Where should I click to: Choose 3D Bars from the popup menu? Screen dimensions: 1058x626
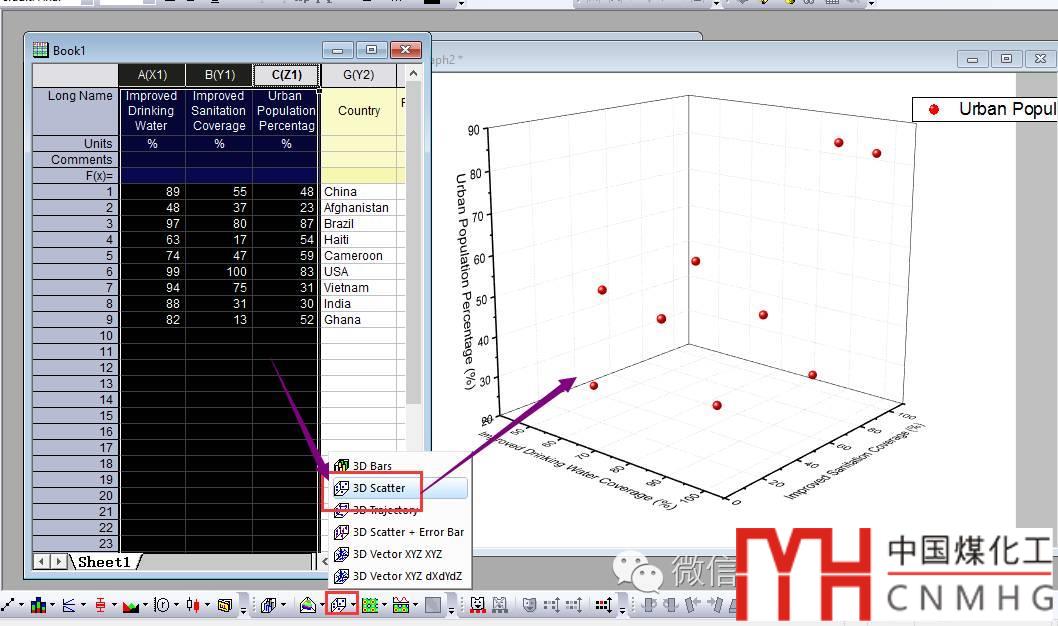[372, 466]
